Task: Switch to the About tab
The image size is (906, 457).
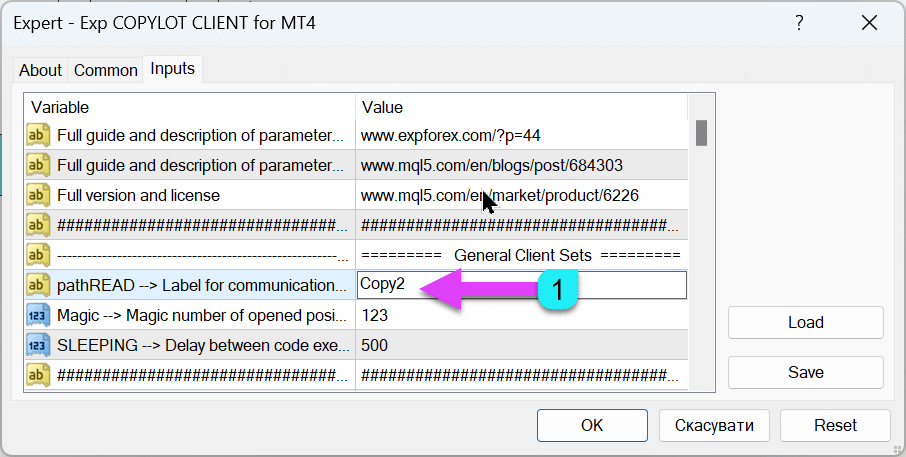Action: click(40, 70)
